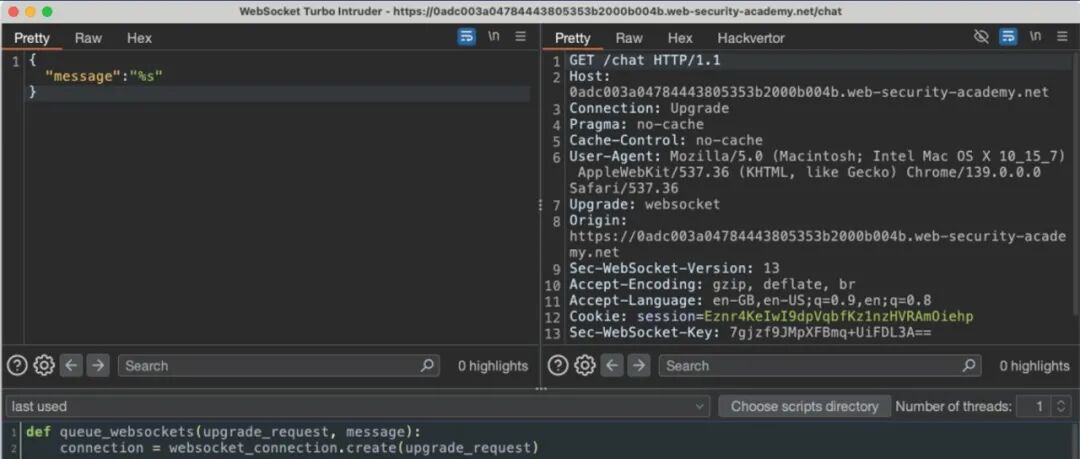
Task: Open the Hackvertor tab
Action: pyautogui.click(x=751, y=38)
